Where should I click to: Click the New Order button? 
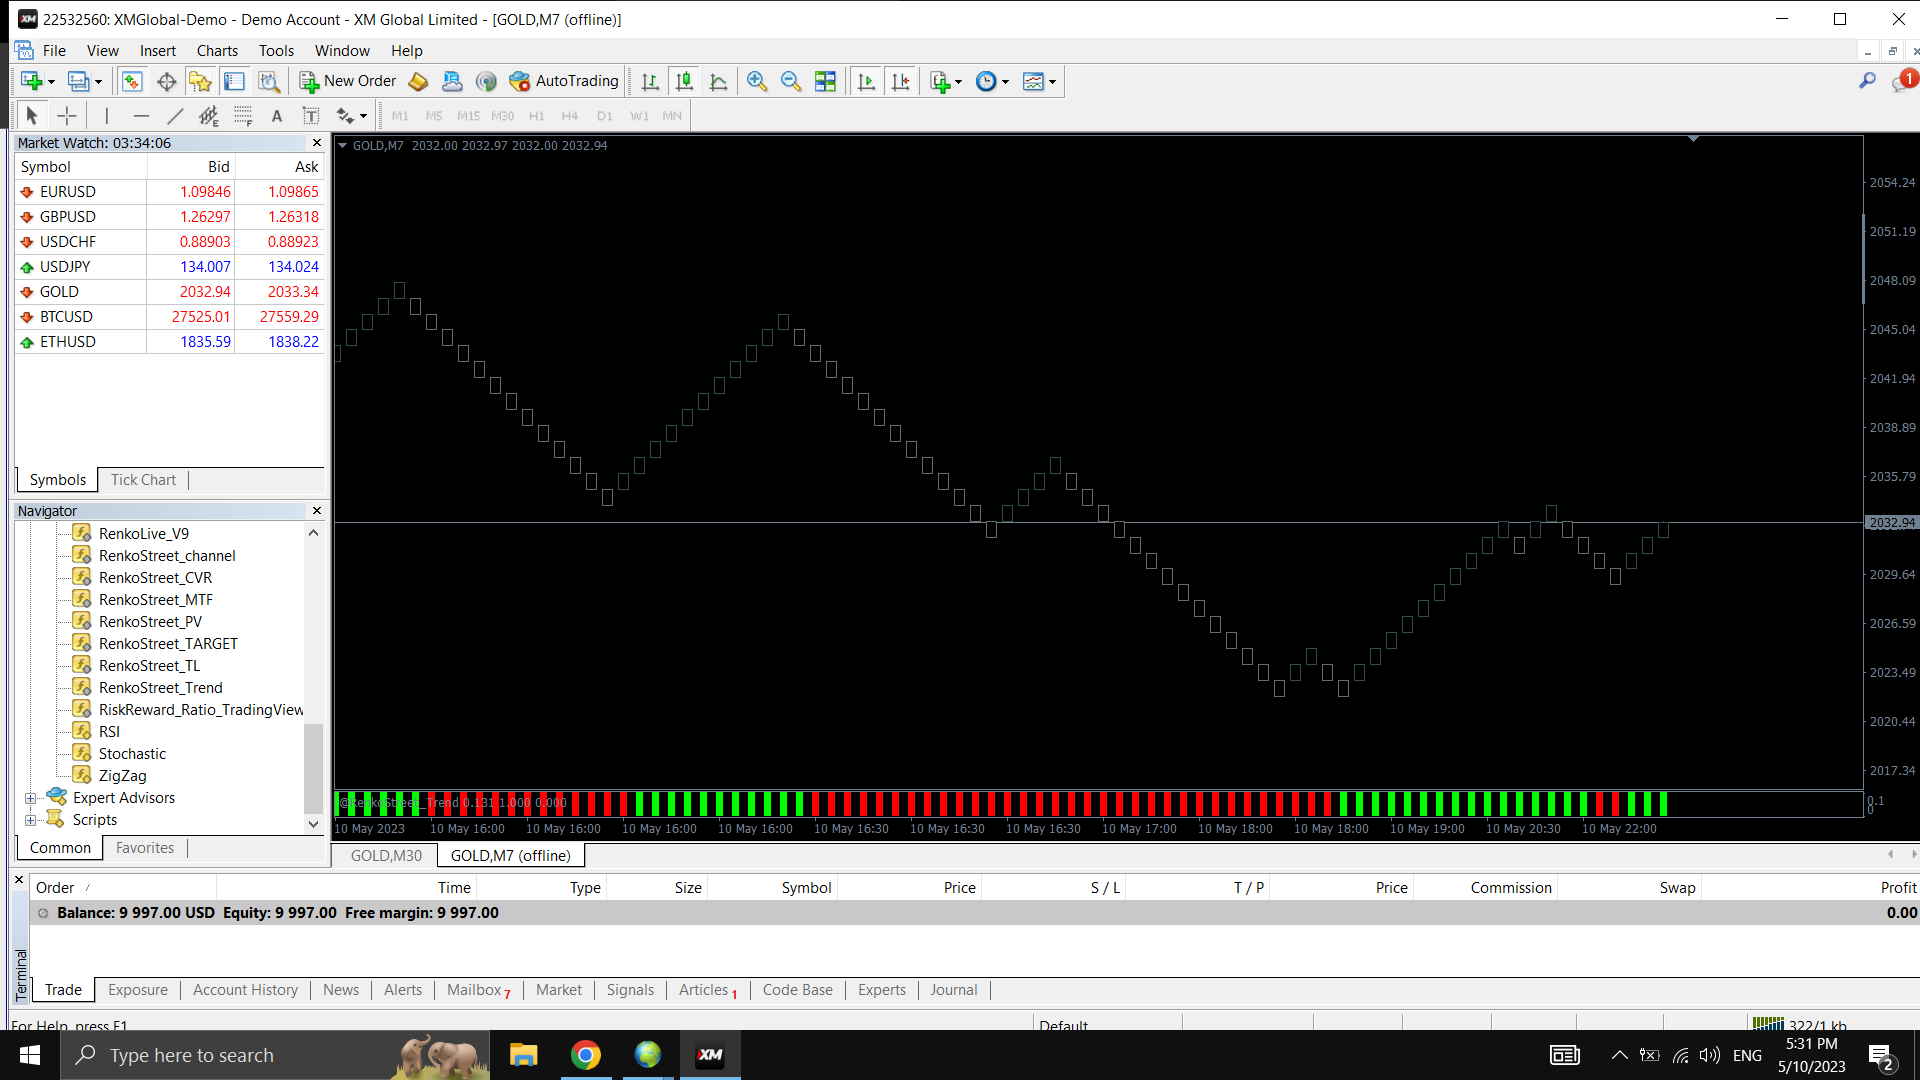tap(348, 81)
